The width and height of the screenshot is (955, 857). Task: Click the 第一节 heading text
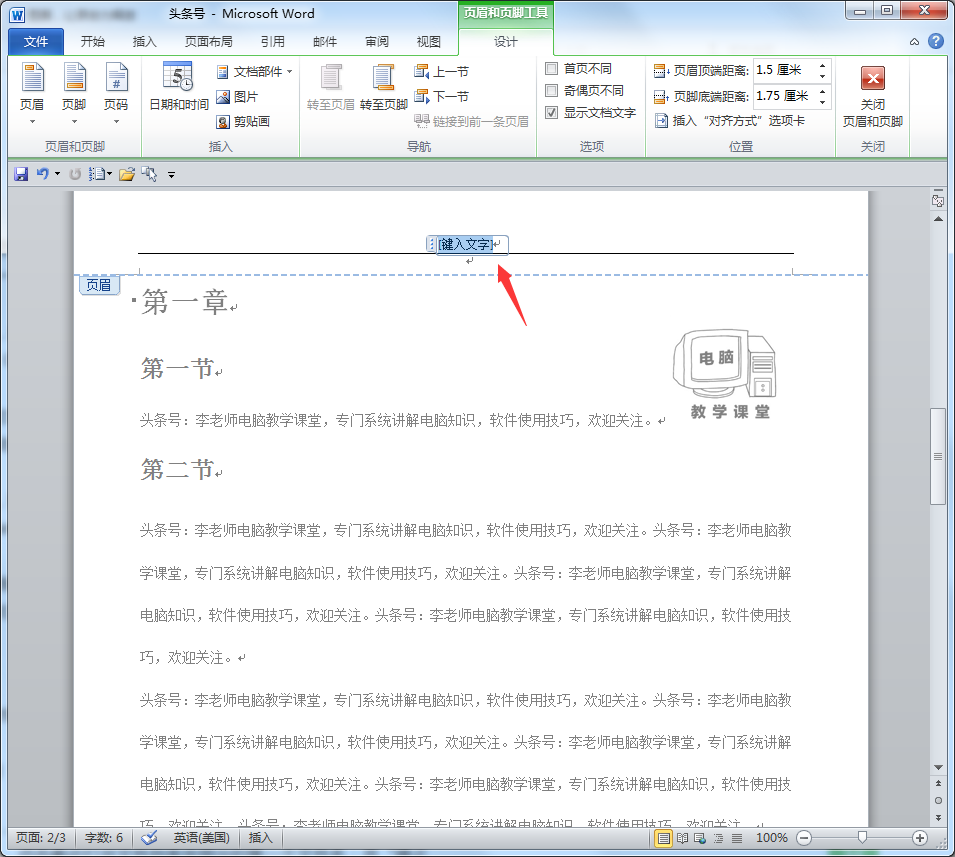coord(177,368)
